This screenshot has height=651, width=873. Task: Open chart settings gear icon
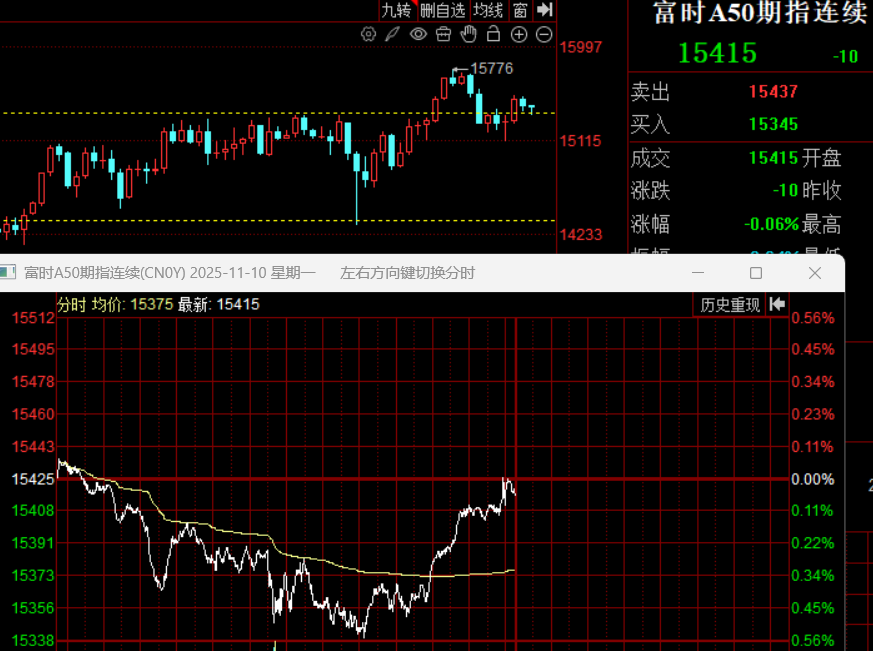tap(368, 34)
